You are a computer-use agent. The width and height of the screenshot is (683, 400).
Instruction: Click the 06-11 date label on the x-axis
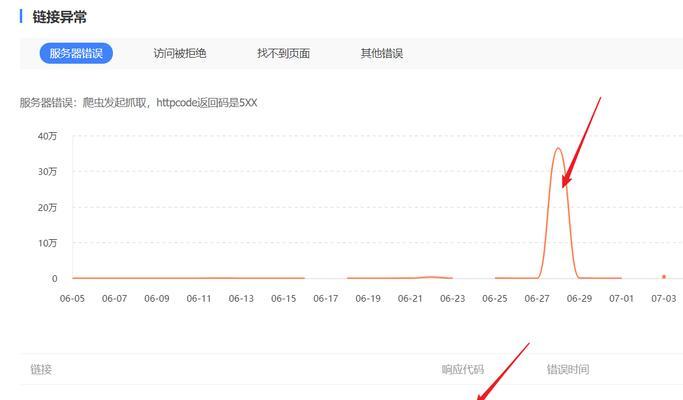[199, 298]
